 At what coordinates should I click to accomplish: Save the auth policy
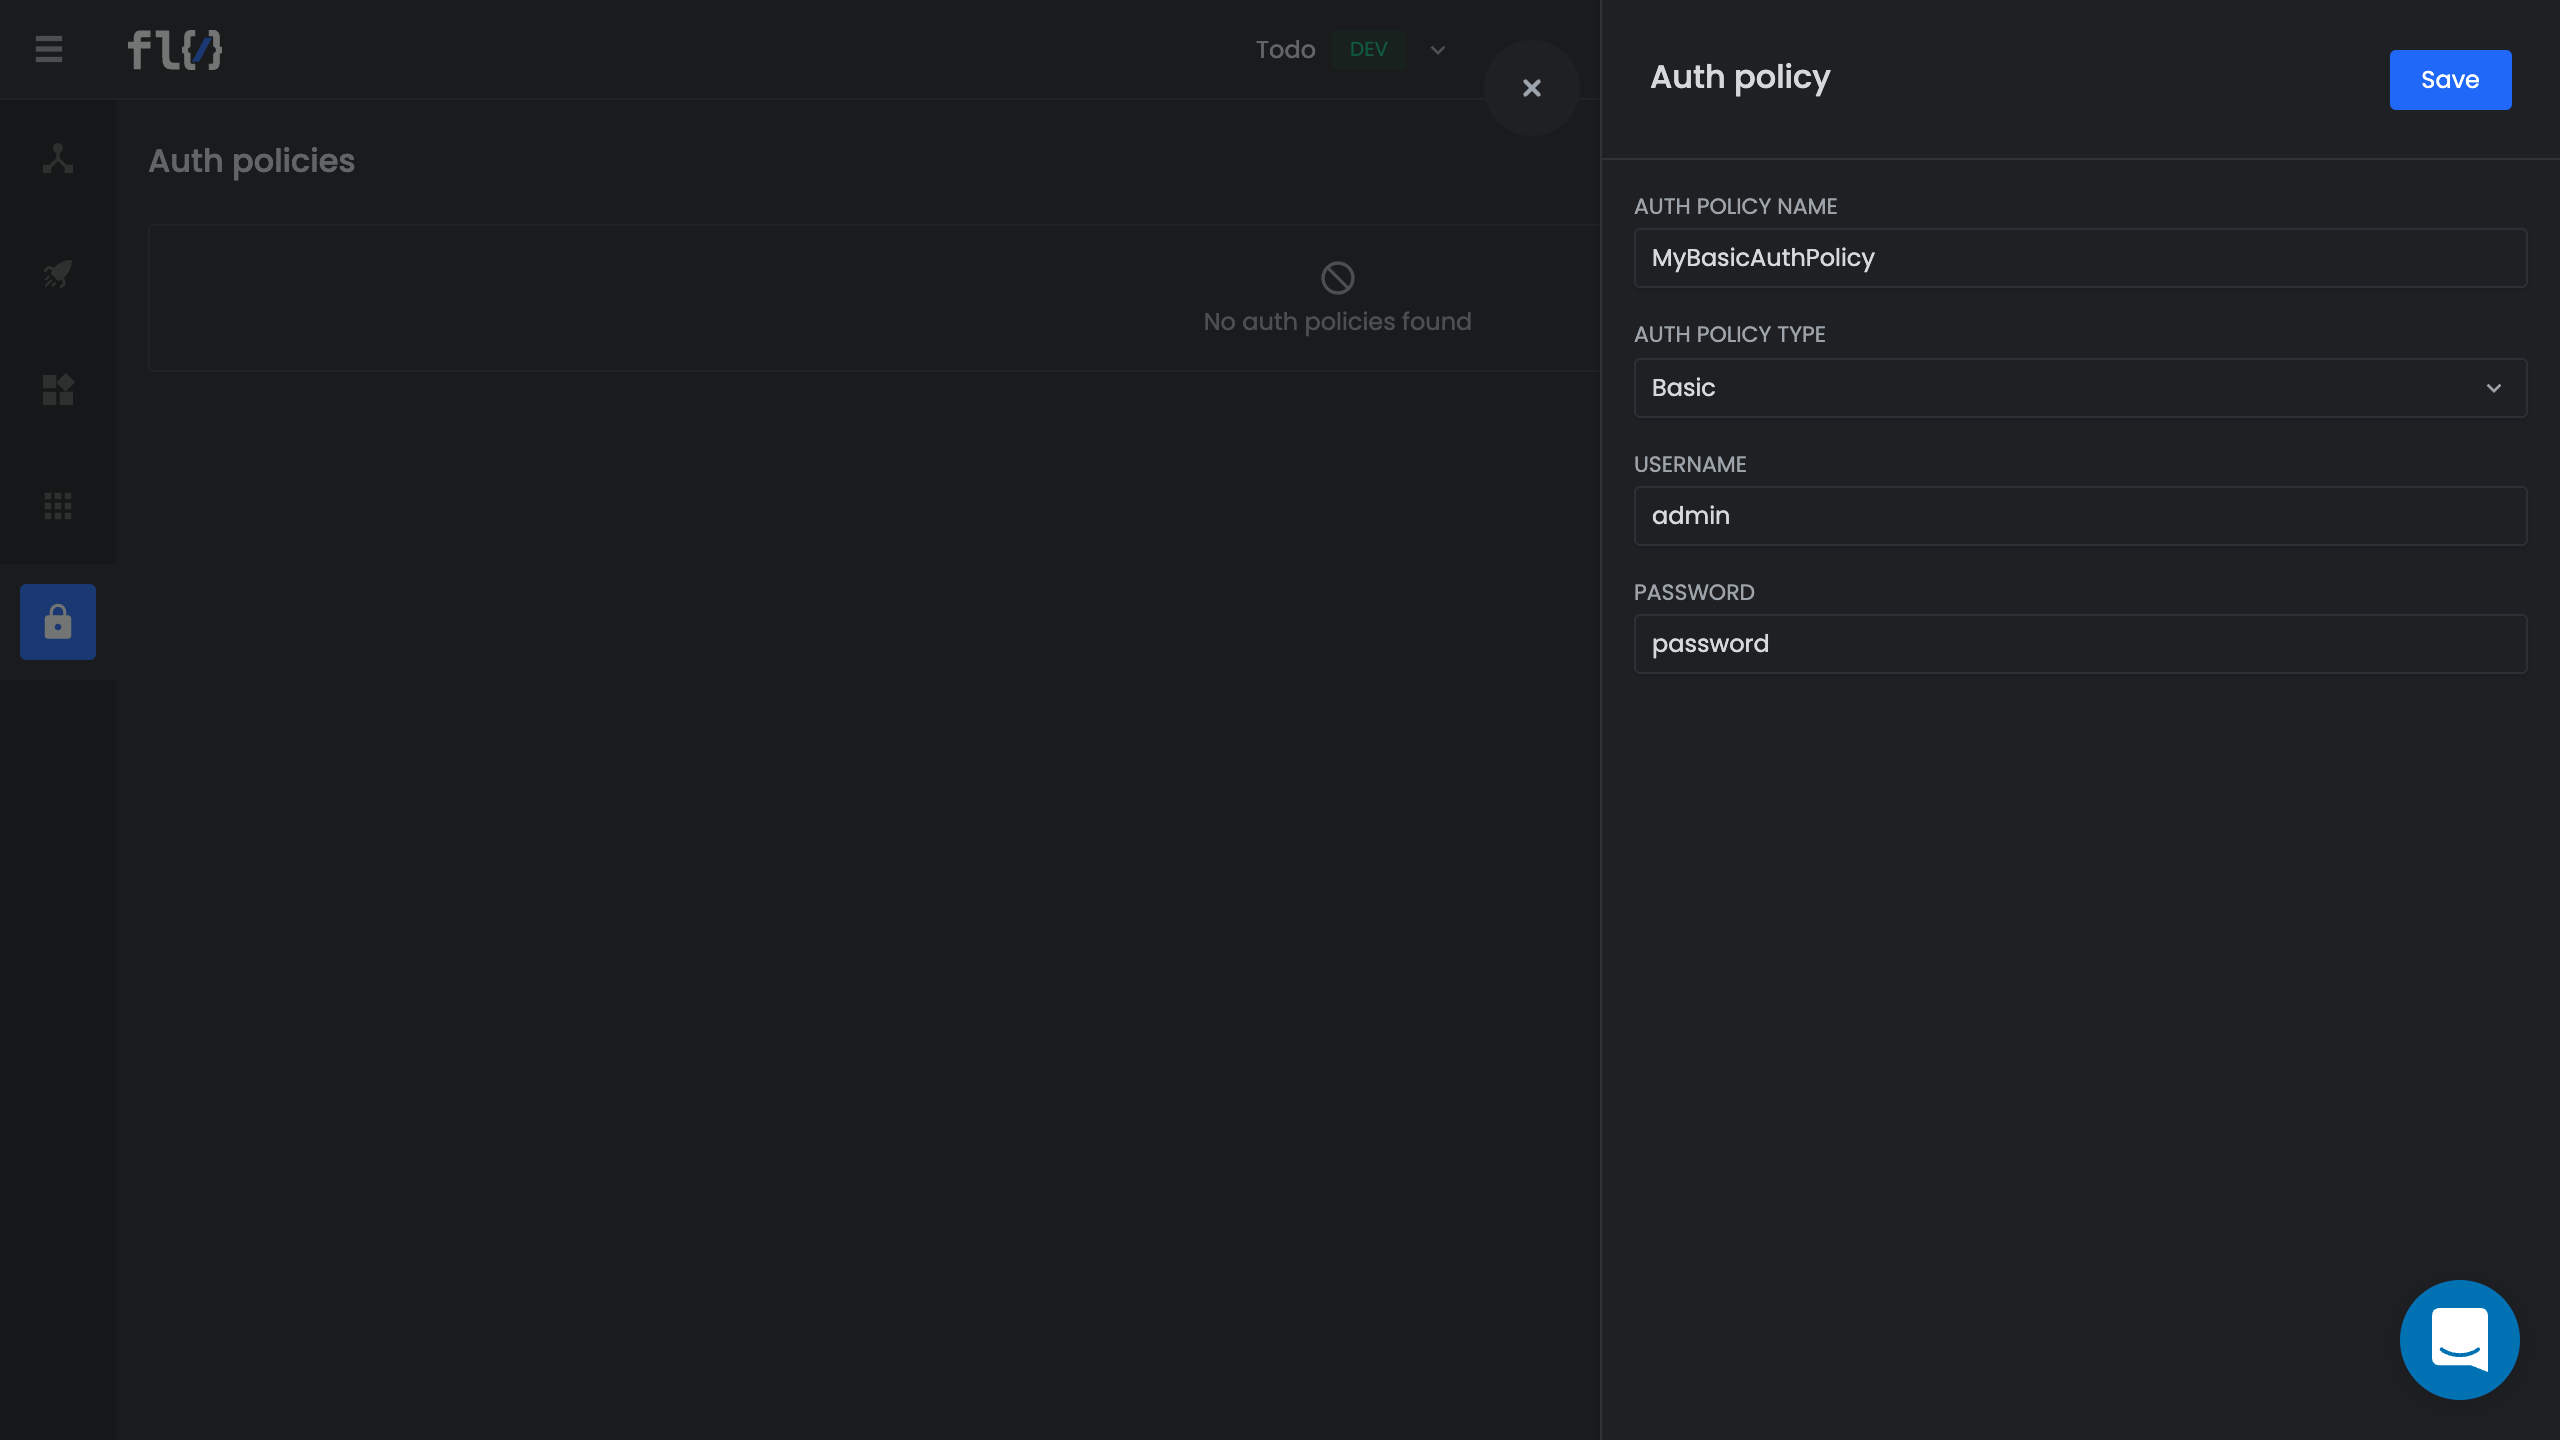click(2449, 80)
